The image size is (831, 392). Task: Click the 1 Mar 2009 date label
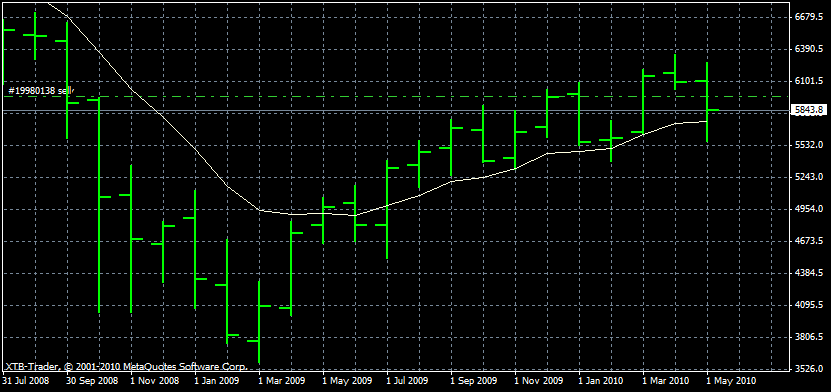pos(282,381)
